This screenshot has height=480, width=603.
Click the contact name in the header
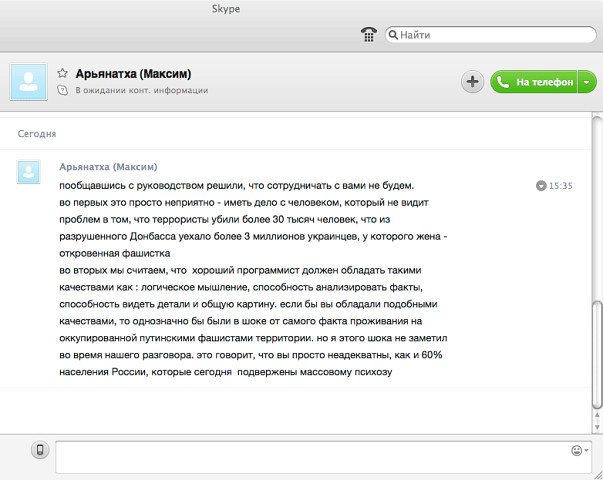click(x=133, y=74)
